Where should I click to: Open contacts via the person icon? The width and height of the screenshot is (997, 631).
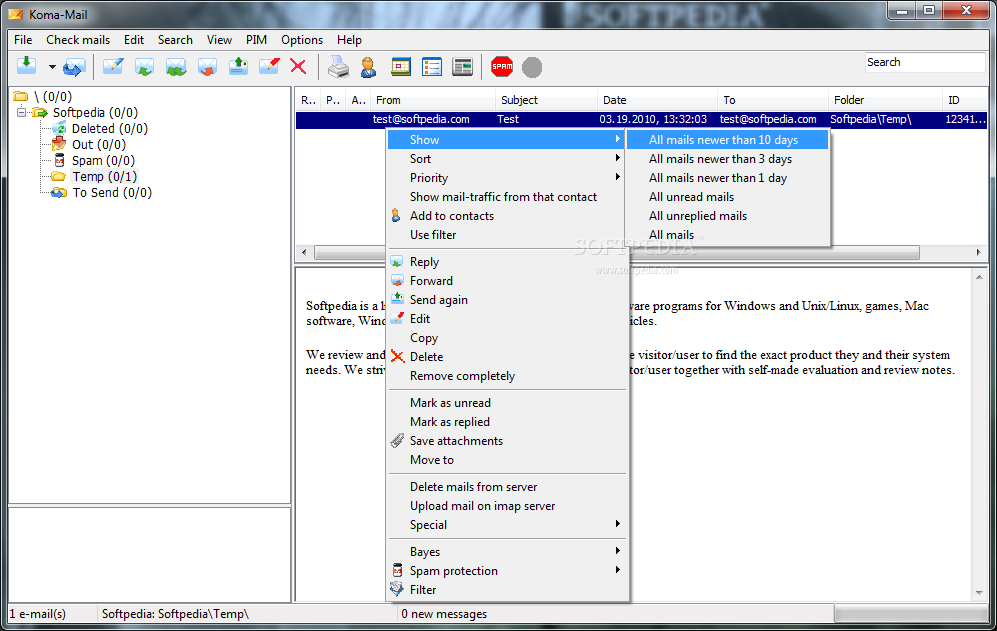368,66
